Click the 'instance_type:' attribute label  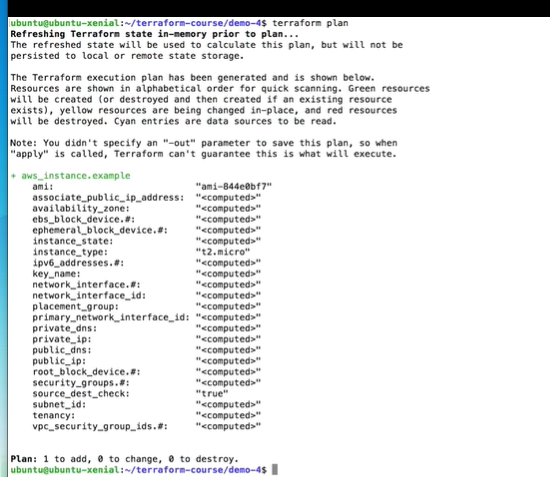[70, 252]
